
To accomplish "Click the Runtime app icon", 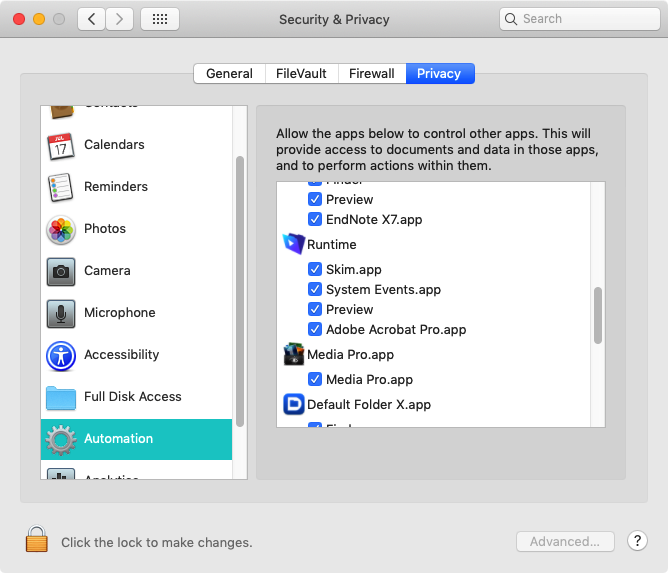I will 294,244.
